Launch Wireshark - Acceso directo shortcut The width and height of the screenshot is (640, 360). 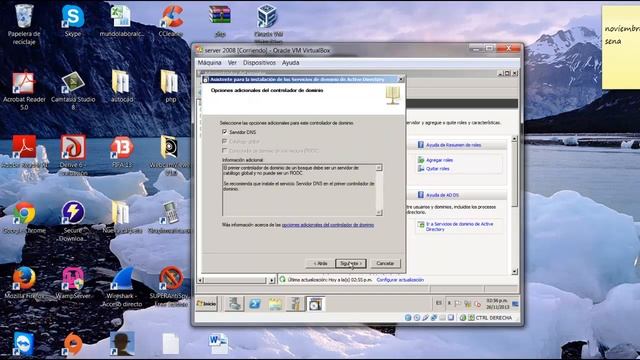point(122,287)
